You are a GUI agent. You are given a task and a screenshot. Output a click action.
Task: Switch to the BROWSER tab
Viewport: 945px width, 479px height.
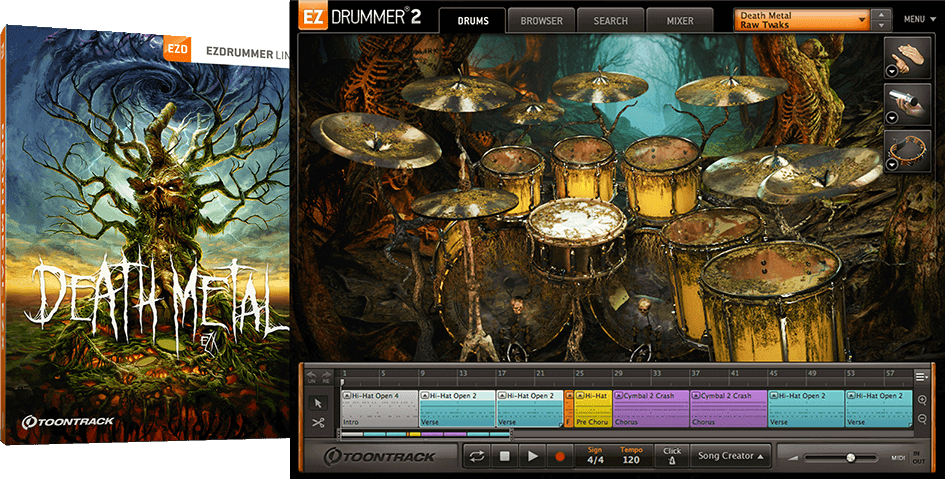(x=541, y=20)
